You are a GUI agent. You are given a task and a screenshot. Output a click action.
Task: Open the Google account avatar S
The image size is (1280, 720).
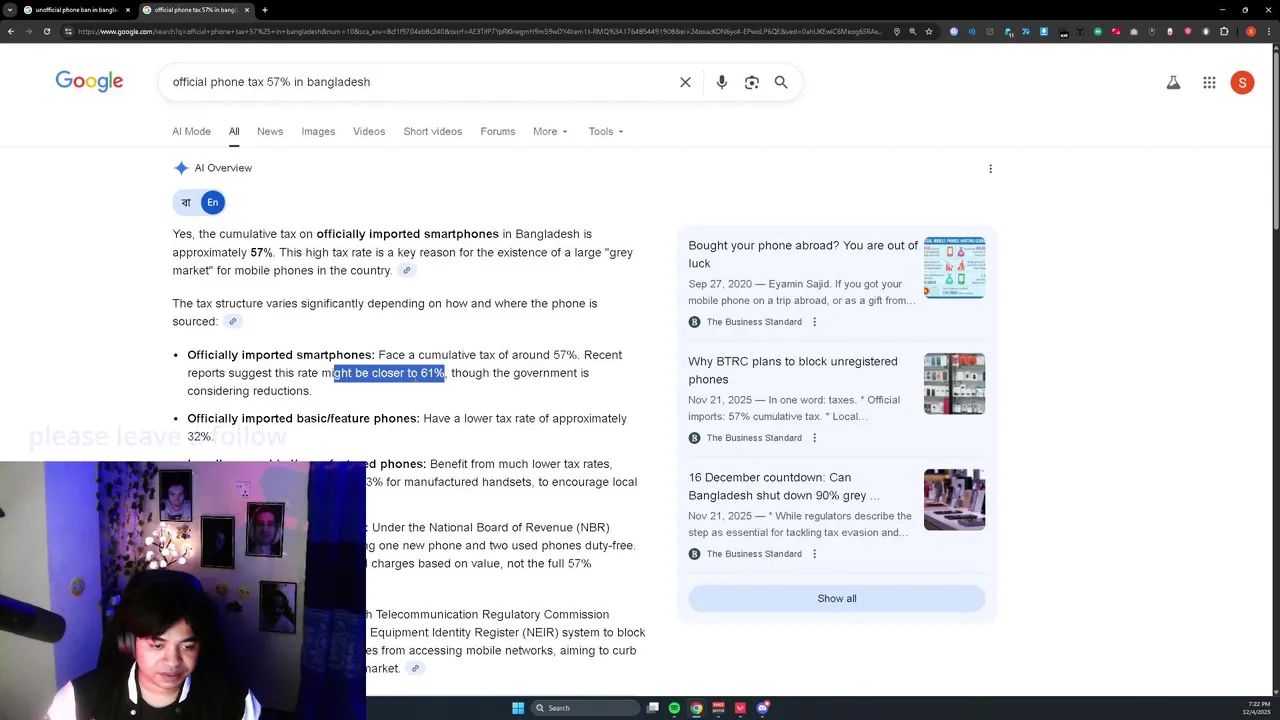[1242, 83]
